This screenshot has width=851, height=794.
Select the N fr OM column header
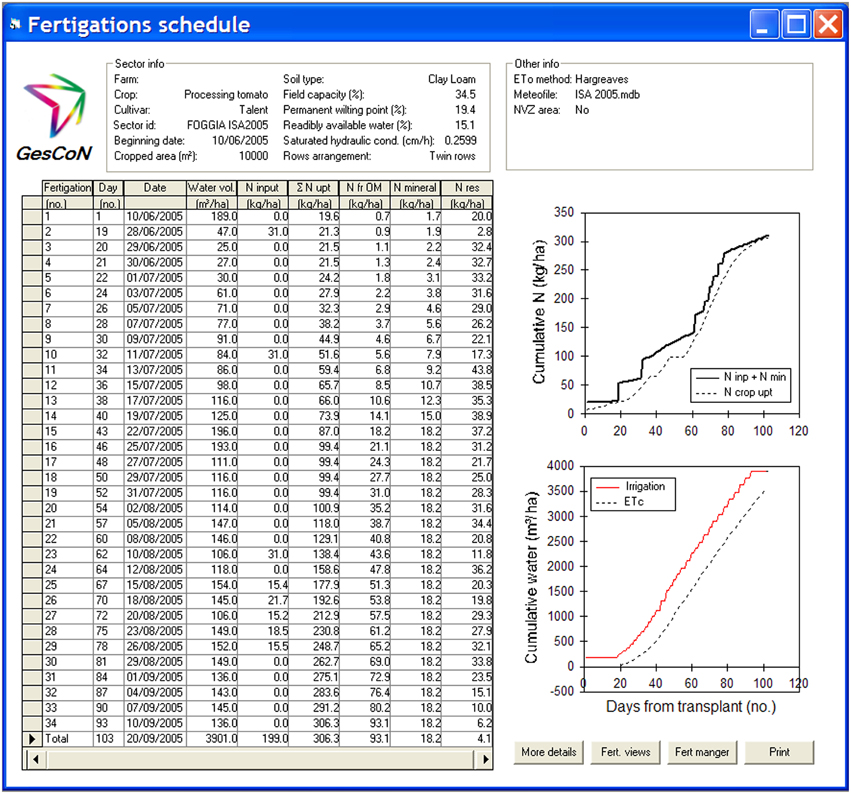(364, 188)
